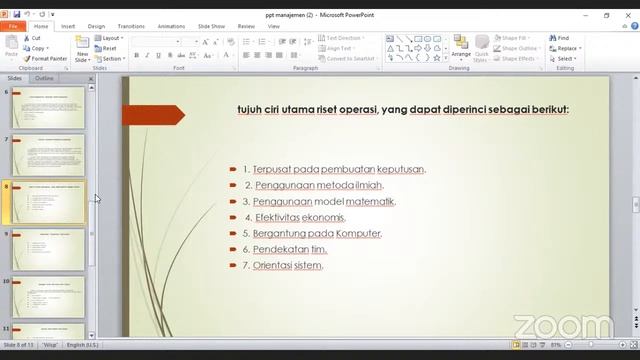640x360 pixels.
Task: Open the Section dropdown
Action: tap(110, 59)
